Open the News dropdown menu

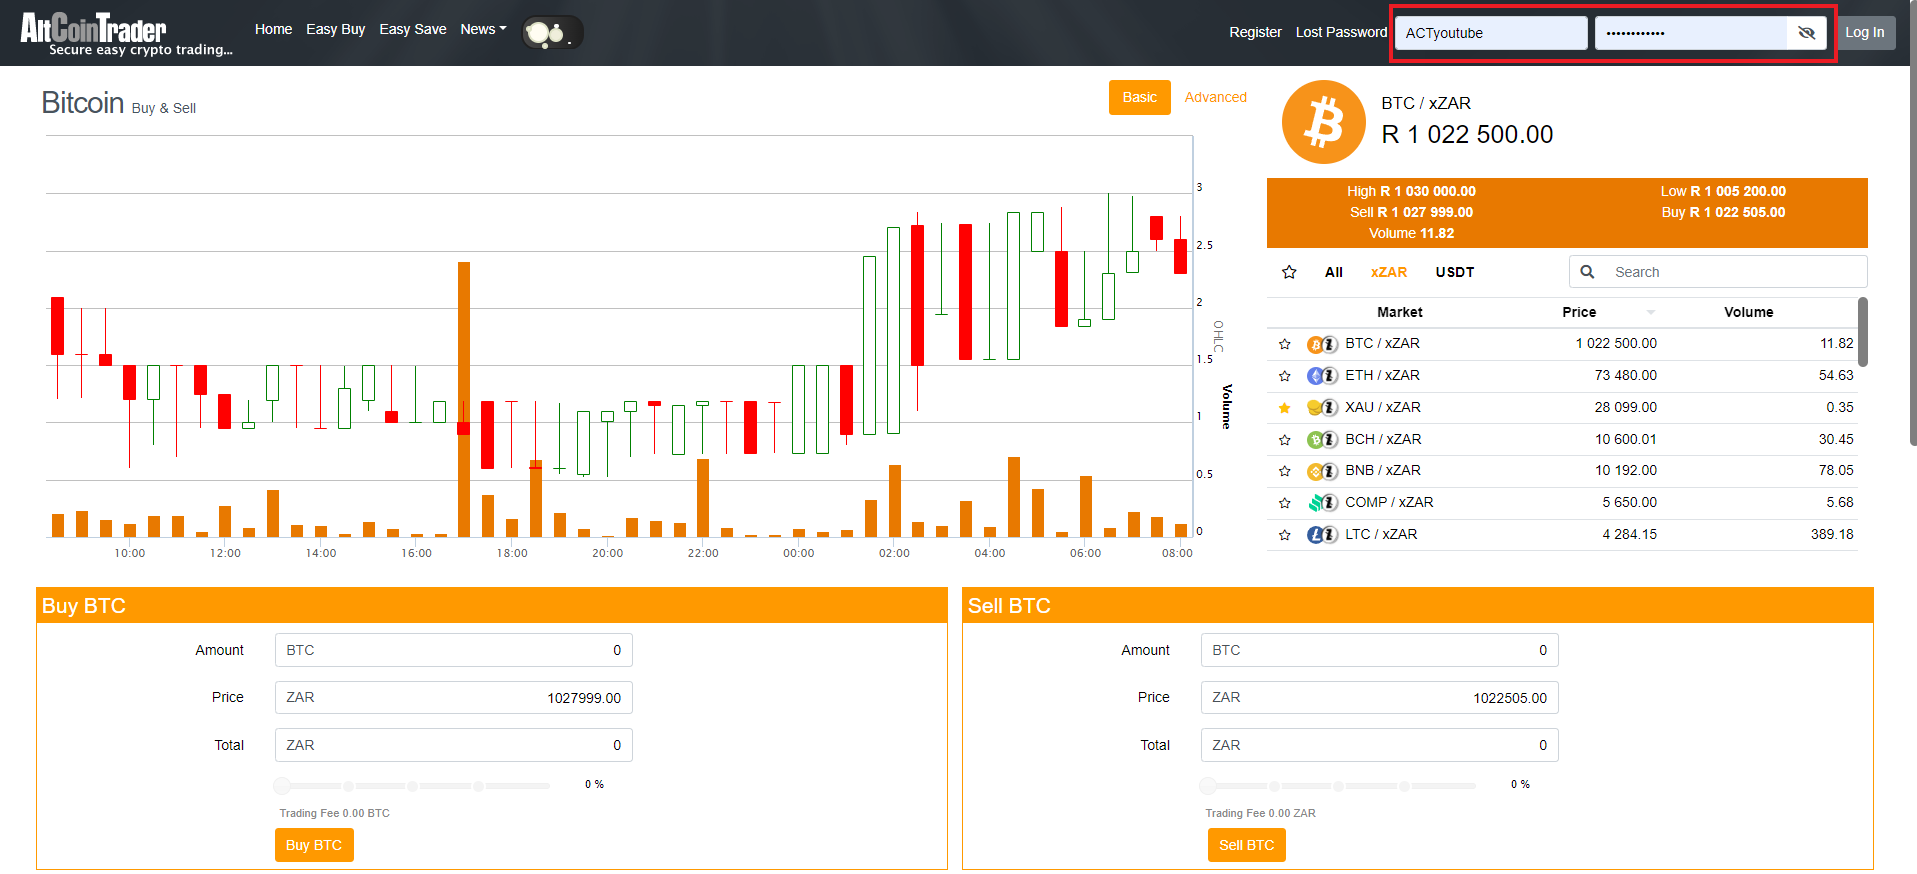pyautogui.click(x=483, y=29)
